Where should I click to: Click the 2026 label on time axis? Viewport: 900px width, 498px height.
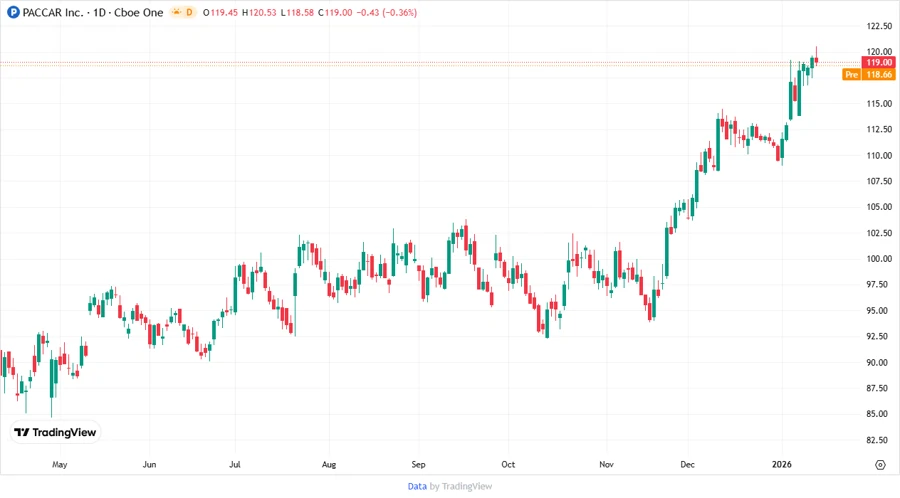tap(782, 465)
